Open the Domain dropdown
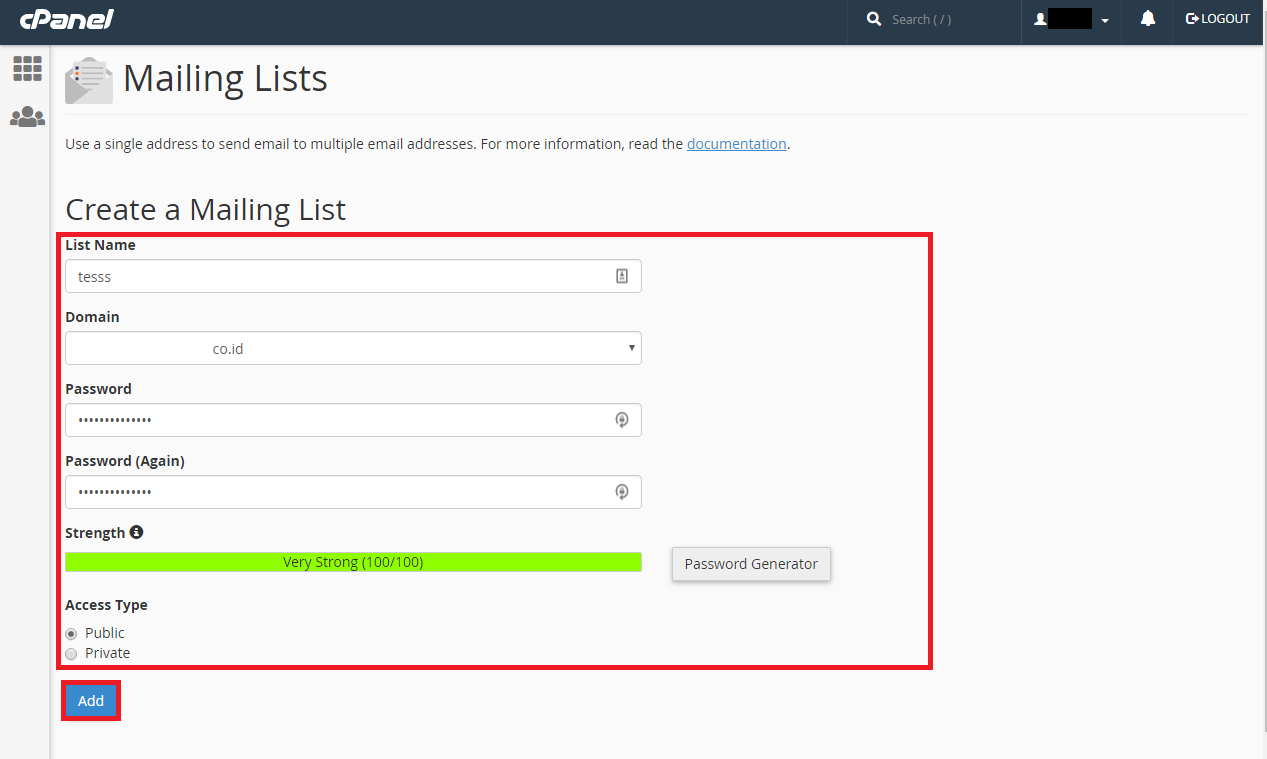 [353, 348]
